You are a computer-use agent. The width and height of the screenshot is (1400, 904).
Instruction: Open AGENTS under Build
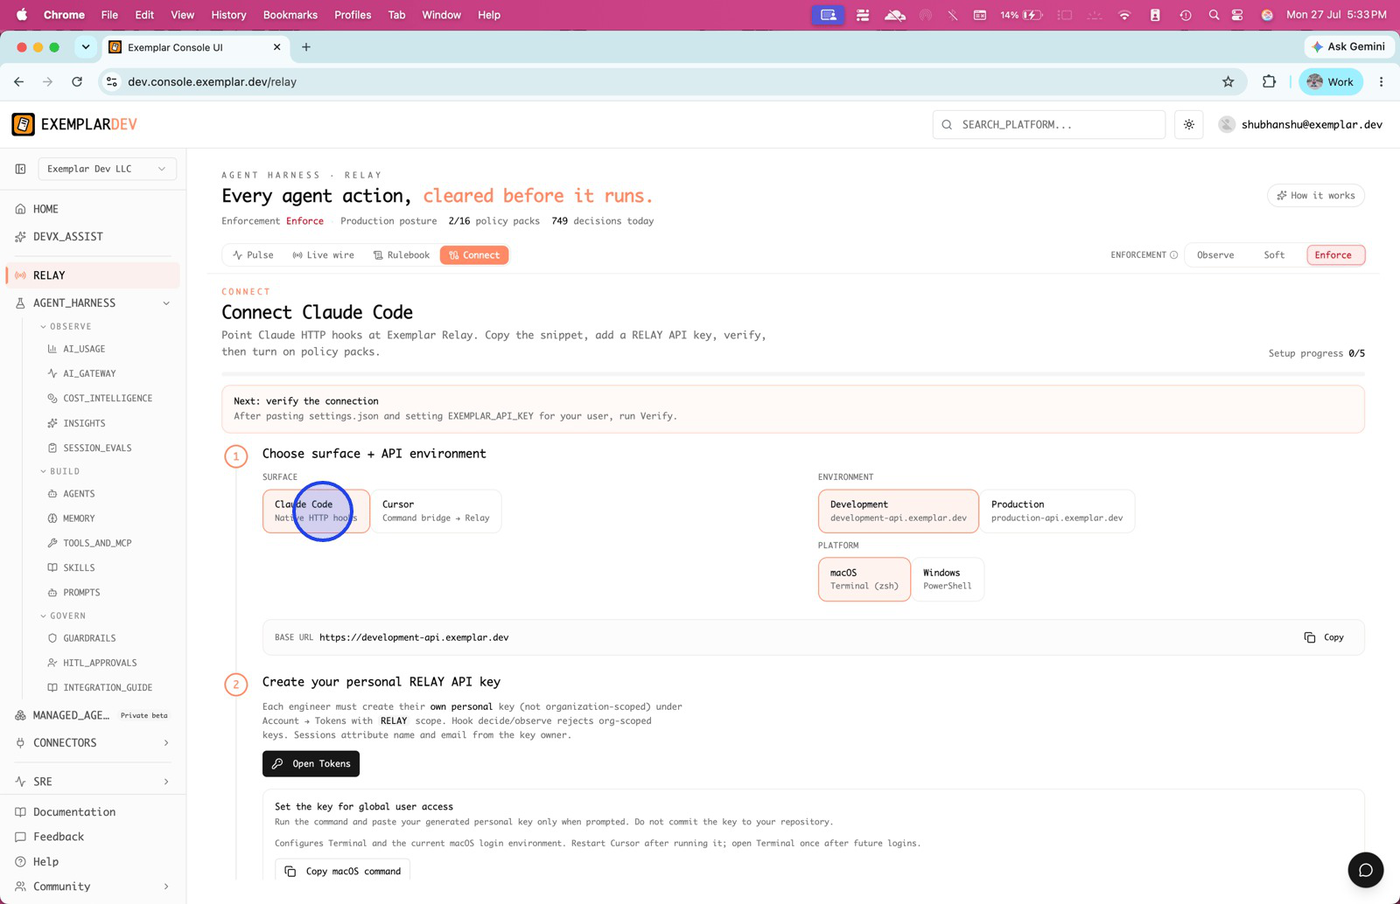78,494
